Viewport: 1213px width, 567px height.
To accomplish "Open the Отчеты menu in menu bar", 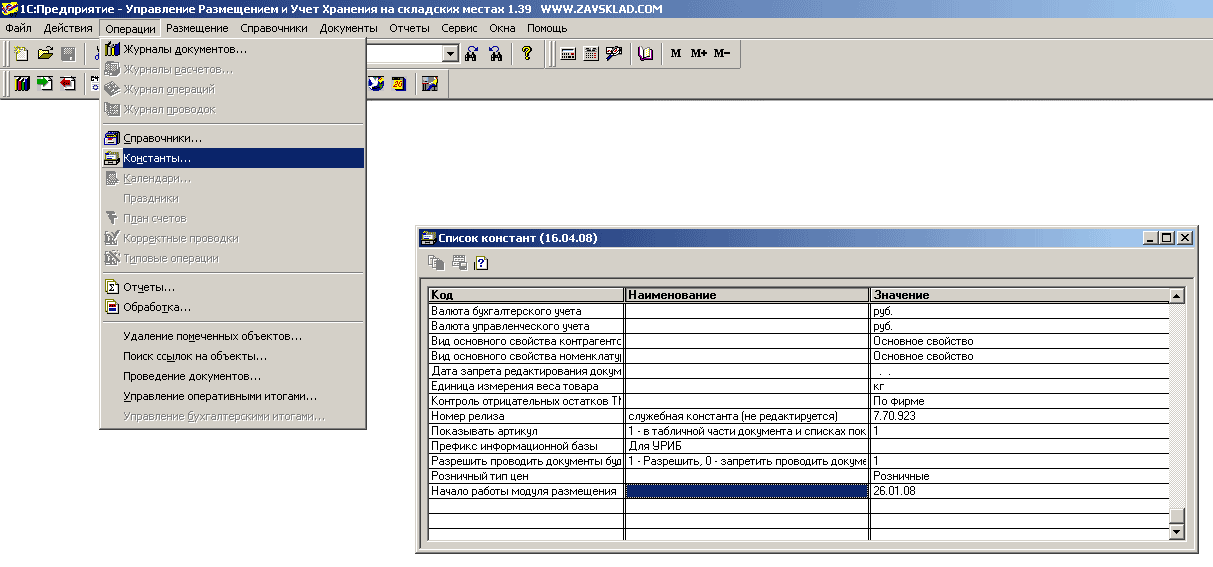I will click(408, 28).
